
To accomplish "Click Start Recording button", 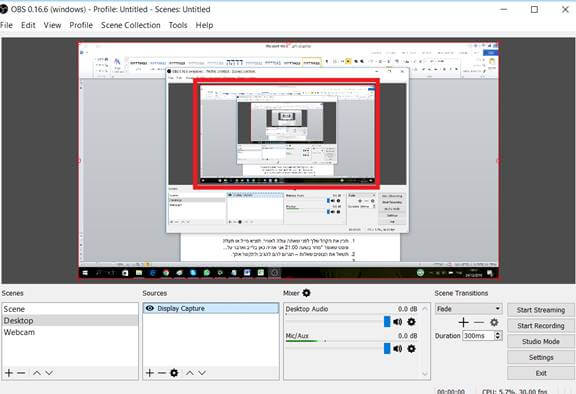I will (541, 326).
